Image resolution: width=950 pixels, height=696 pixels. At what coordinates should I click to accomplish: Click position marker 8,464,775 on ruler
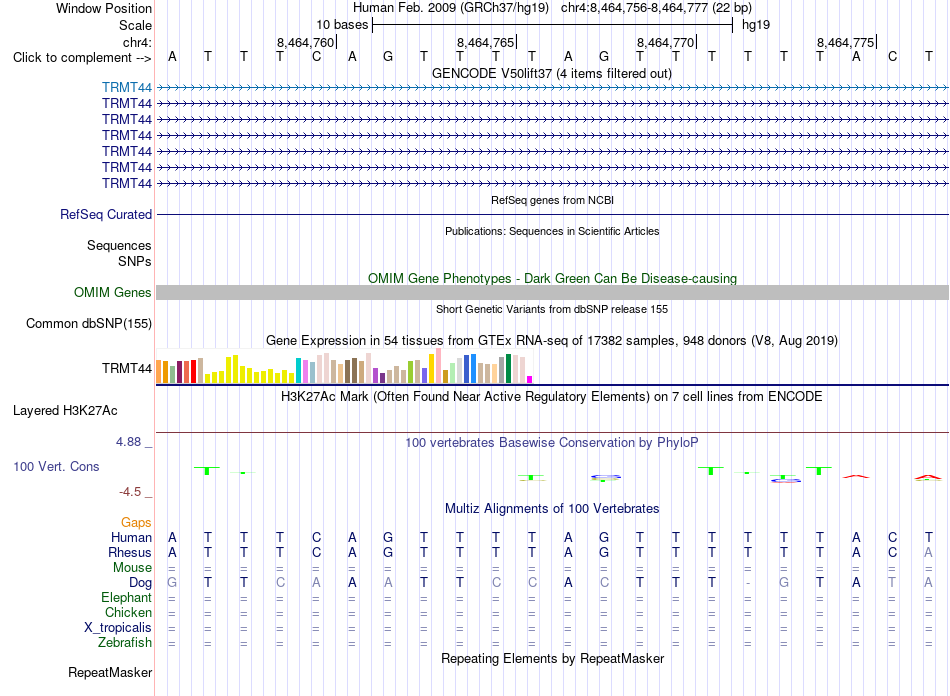846,42
